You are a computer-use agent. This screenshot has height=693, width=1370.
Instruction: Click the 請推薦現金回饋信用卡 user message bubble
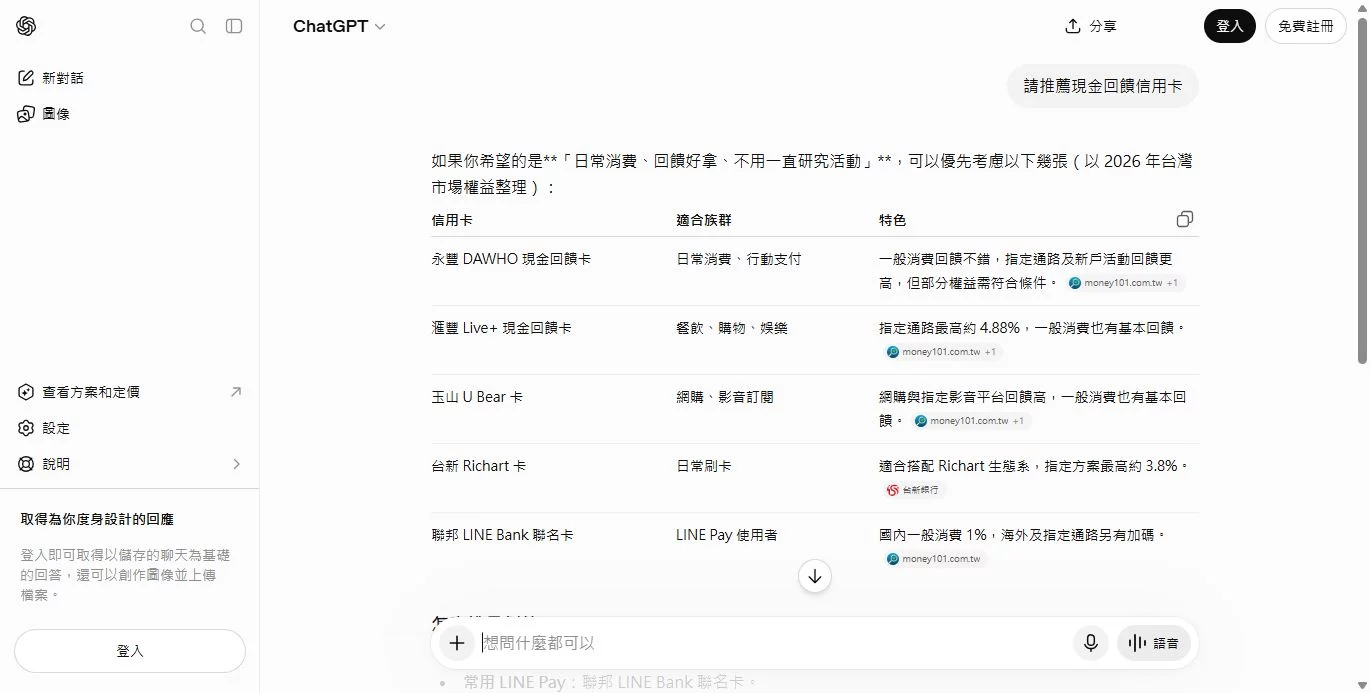click(1102, 86)
